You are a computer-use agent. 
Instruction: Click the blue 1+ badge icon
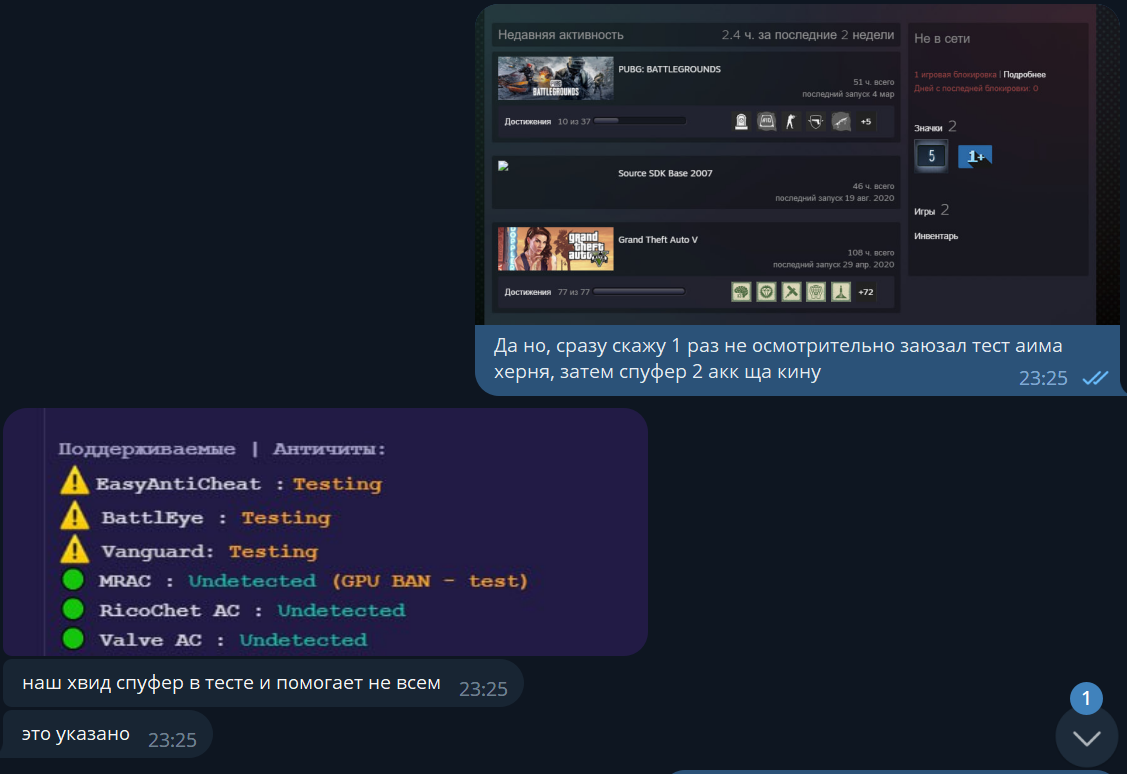click(975, 157)
